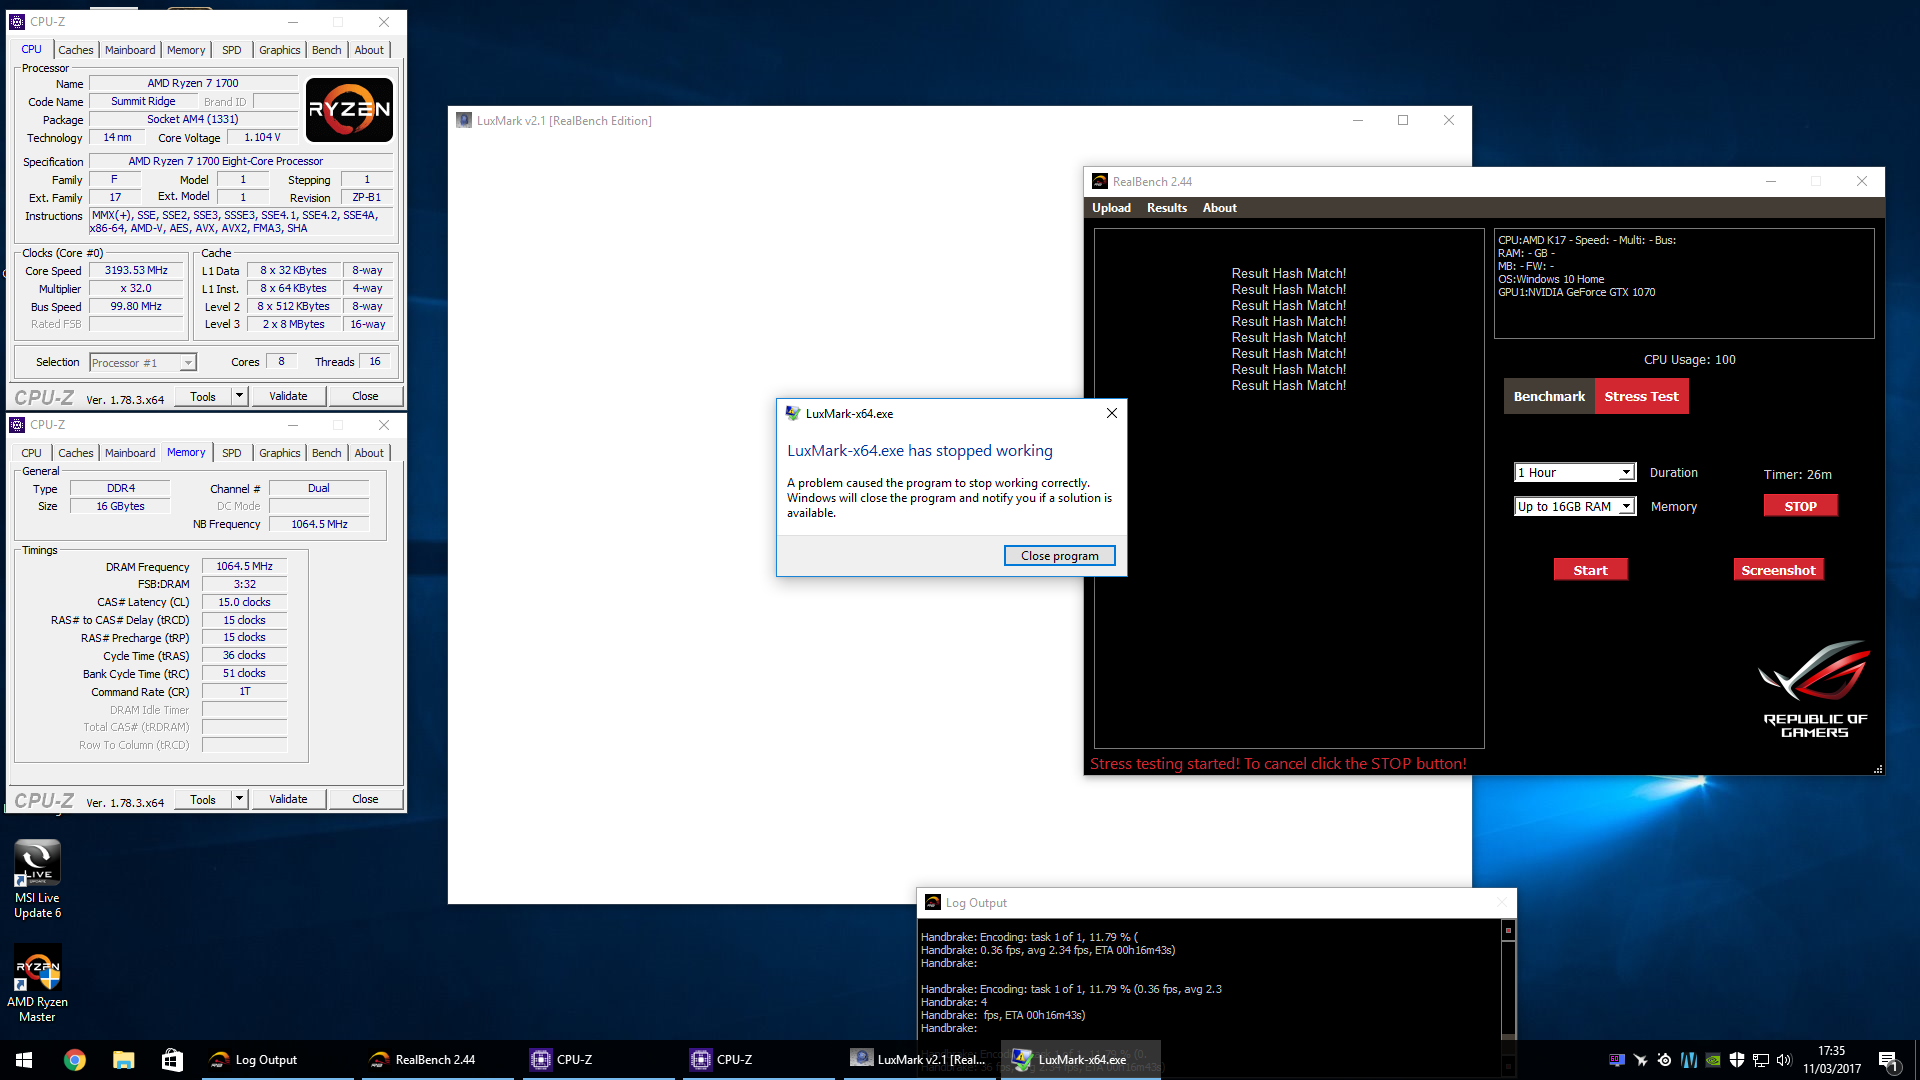This screenshot has width=1920, height=1080.
Task: Open the volume control tray icon
Action: (x=1785, y=1060)
